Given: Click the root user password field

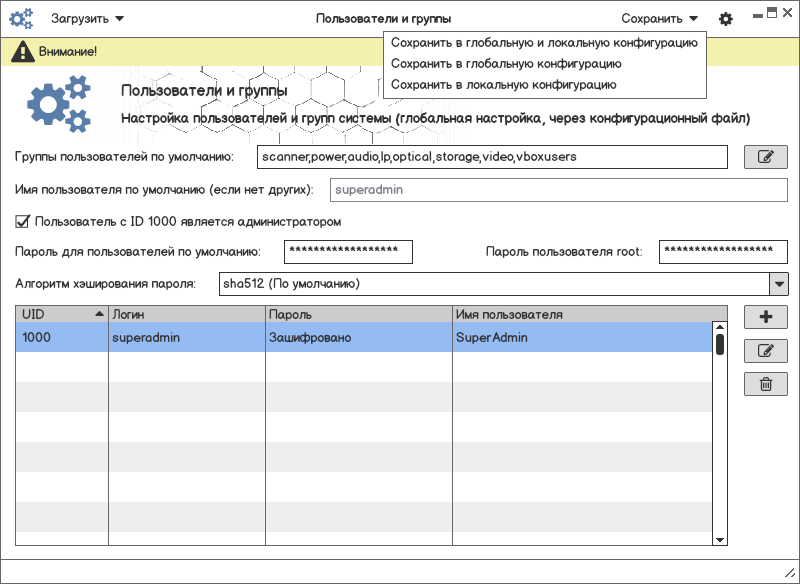Looking at the screenshot, I should 722,251.
